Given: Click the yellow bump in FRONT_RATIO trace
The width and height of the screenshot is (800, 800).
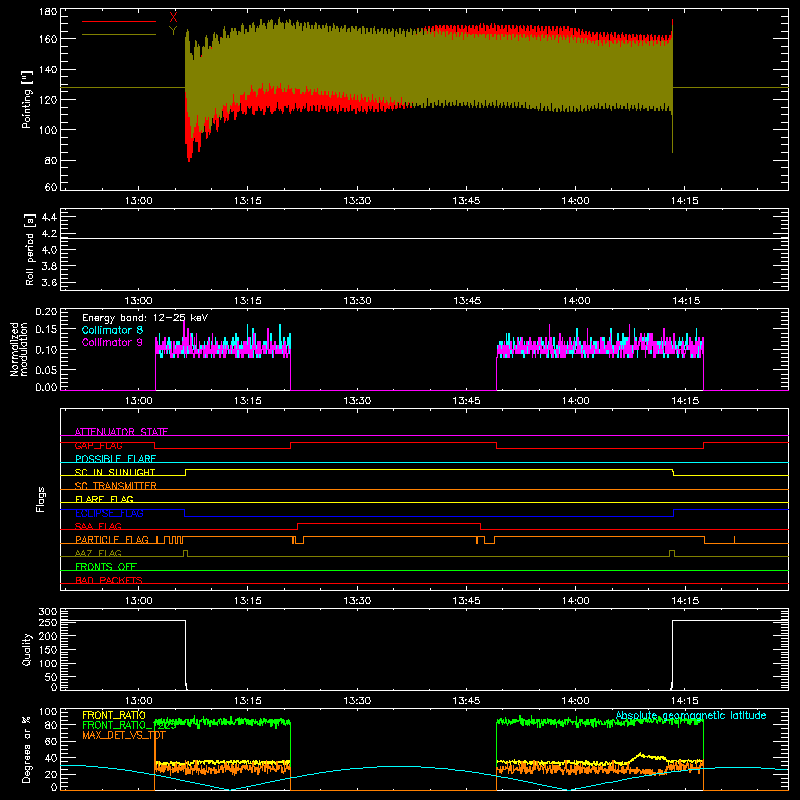Looking at the screenshot, I should [641, 755].
